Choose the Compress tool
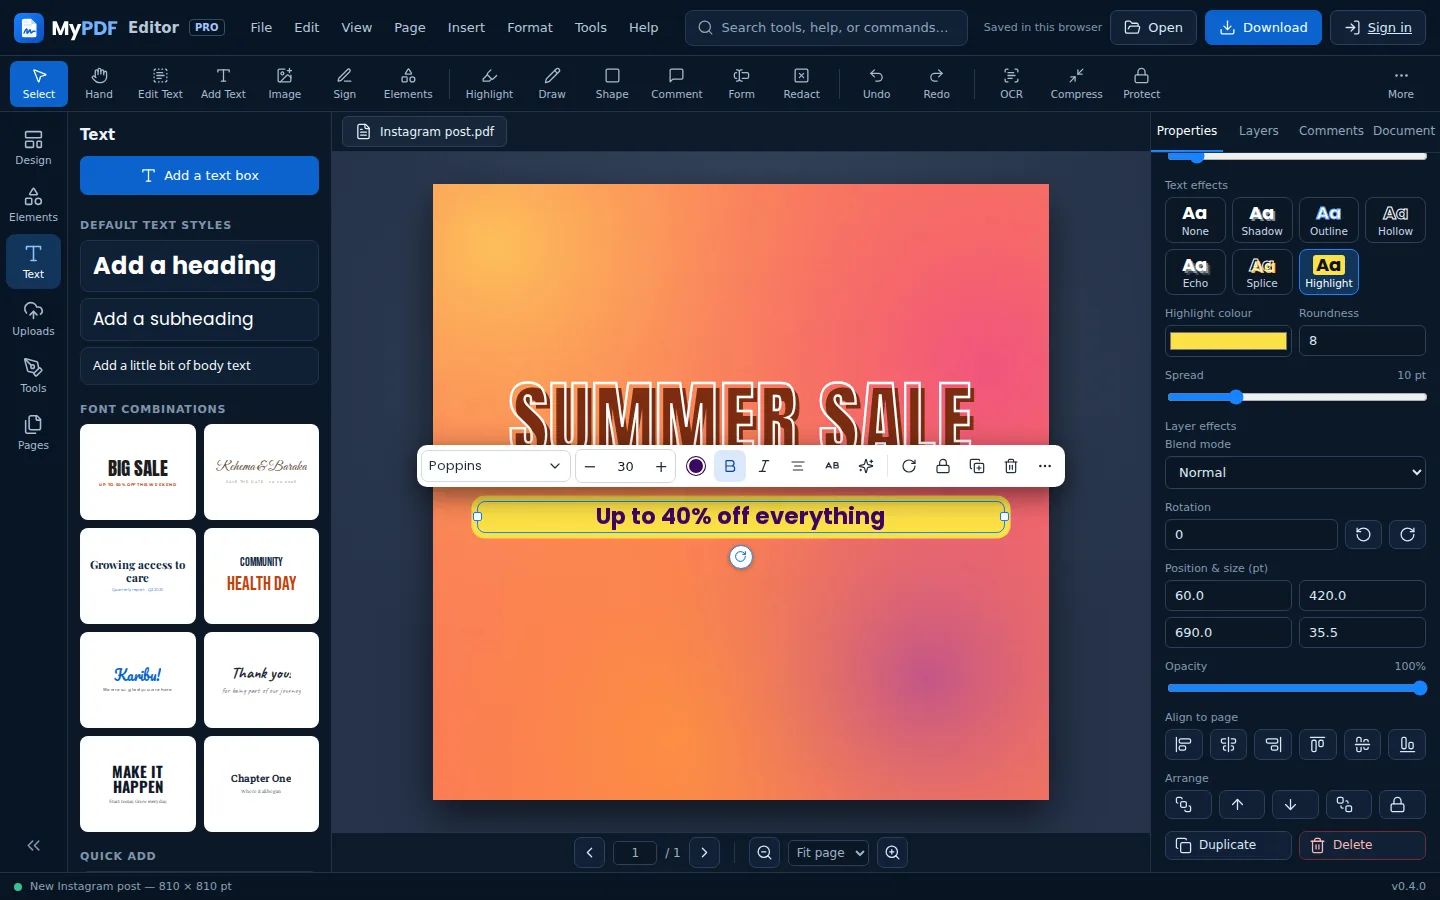This screenshot has height=900, width=1440. [x=1076, y=83]
